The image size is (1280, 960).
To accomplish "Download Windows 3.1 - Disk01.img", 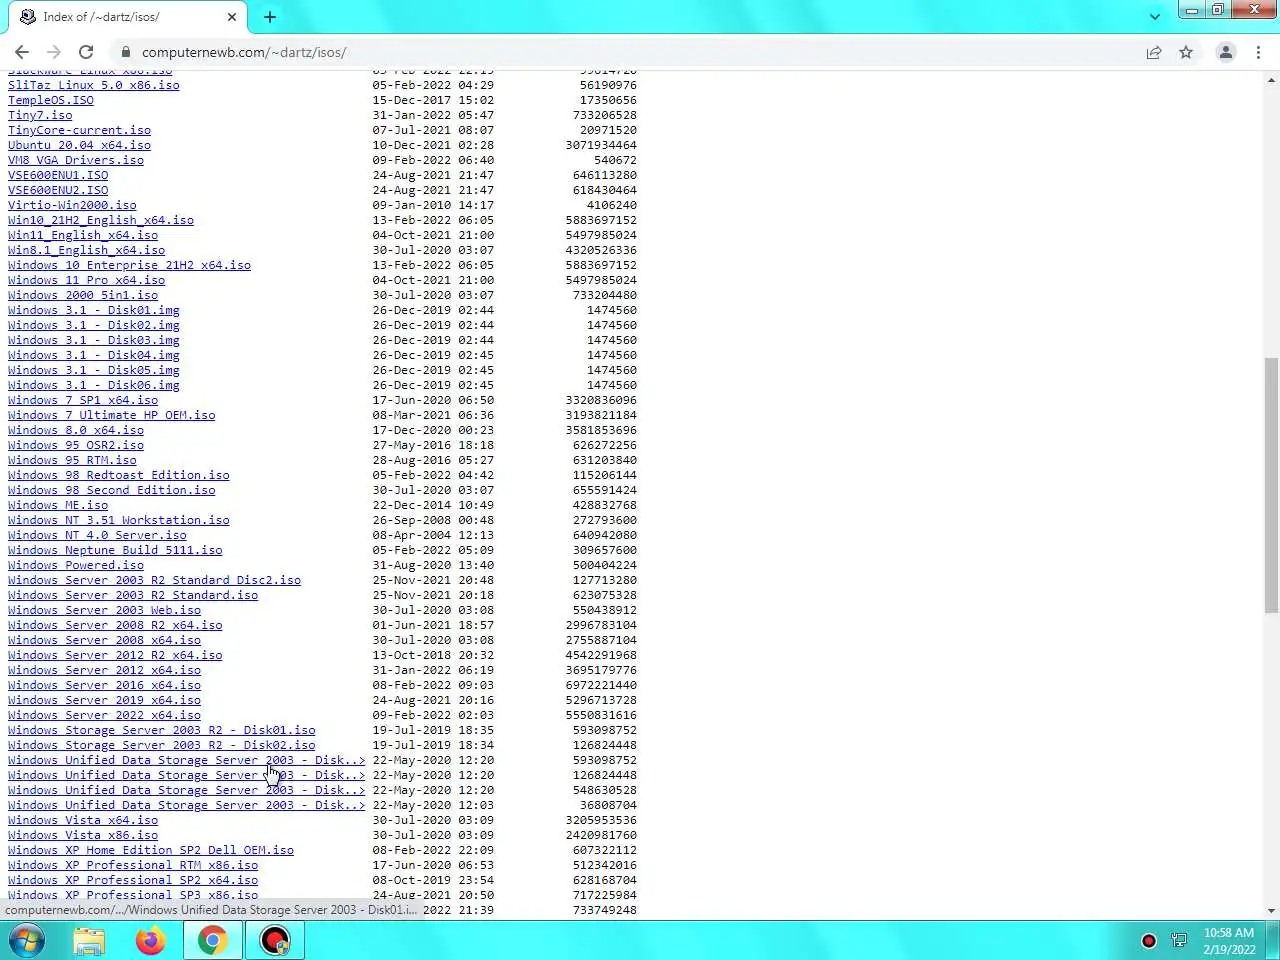I will click(94, 310).
